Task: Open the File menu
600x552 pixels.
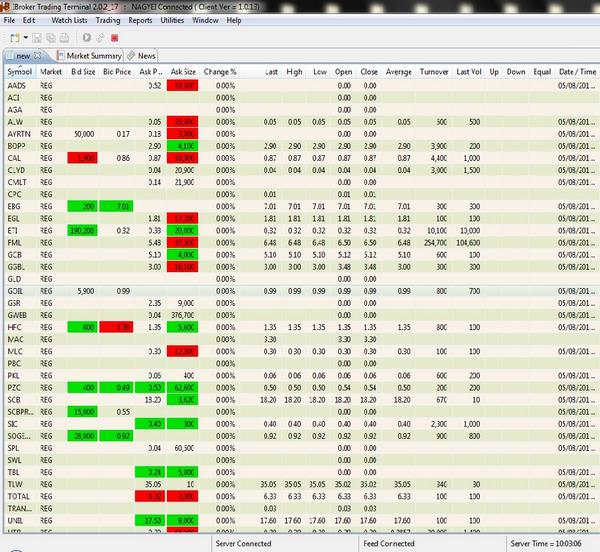Action: 9,21
